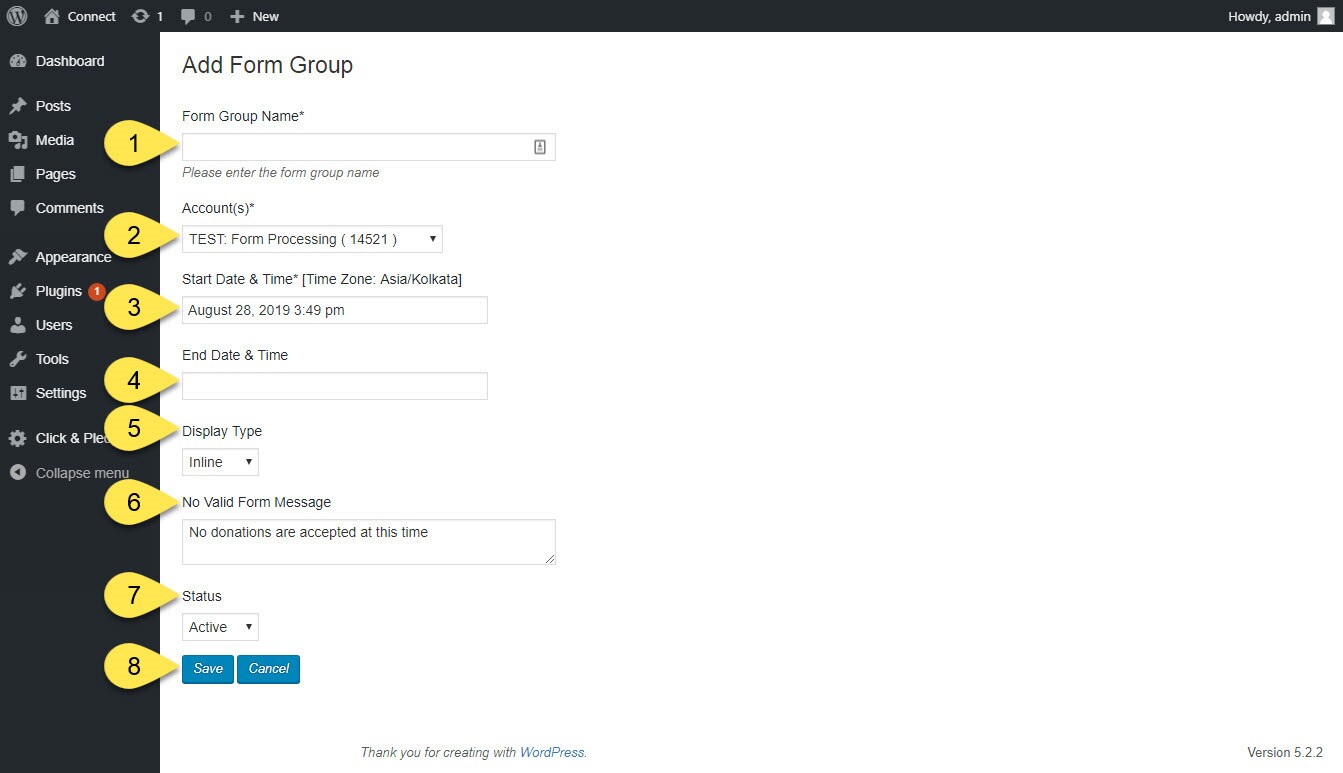Focus the End Date & Time field
This screenshot has width=1343, height=773.
[x=335, y=386]
